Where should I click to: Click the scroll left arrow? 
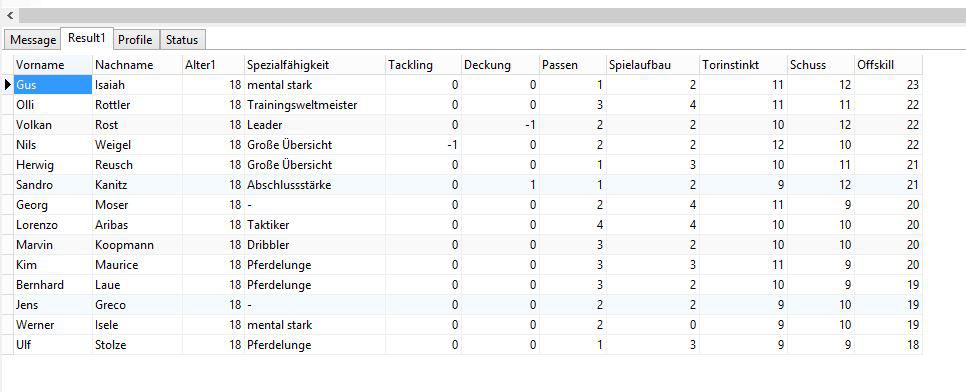point(9,15)
